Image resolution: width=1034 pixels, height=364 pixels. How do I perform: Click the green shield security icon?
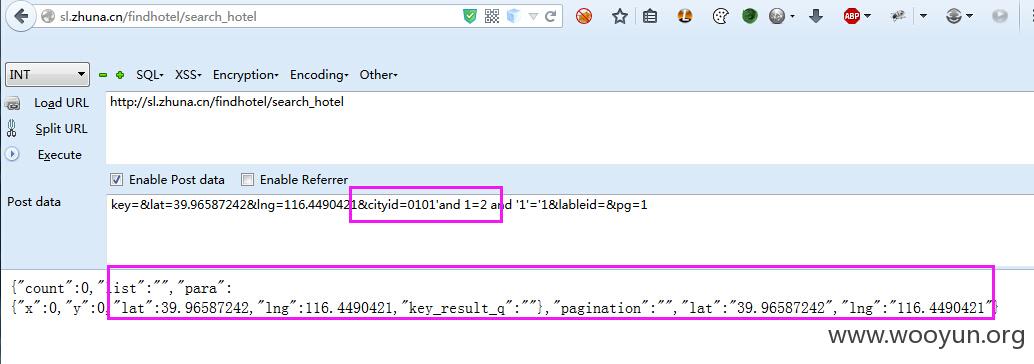coord(470,17)
